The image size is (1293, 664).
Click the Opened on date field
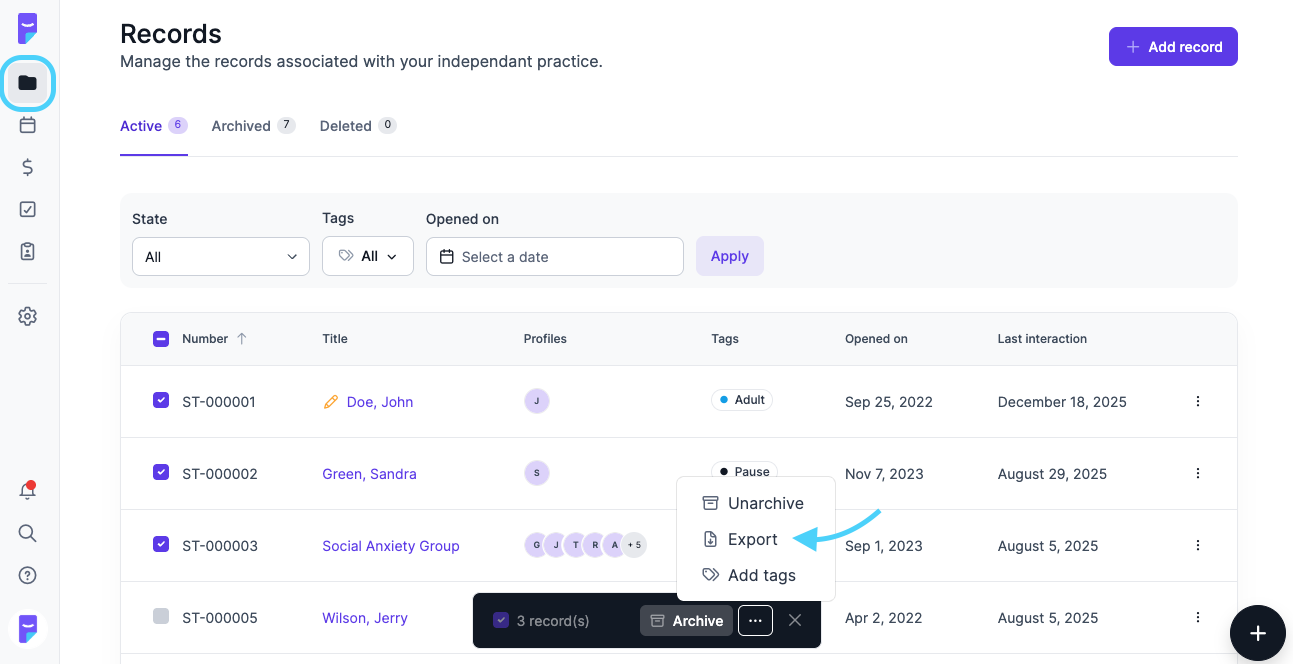[555, 257]
